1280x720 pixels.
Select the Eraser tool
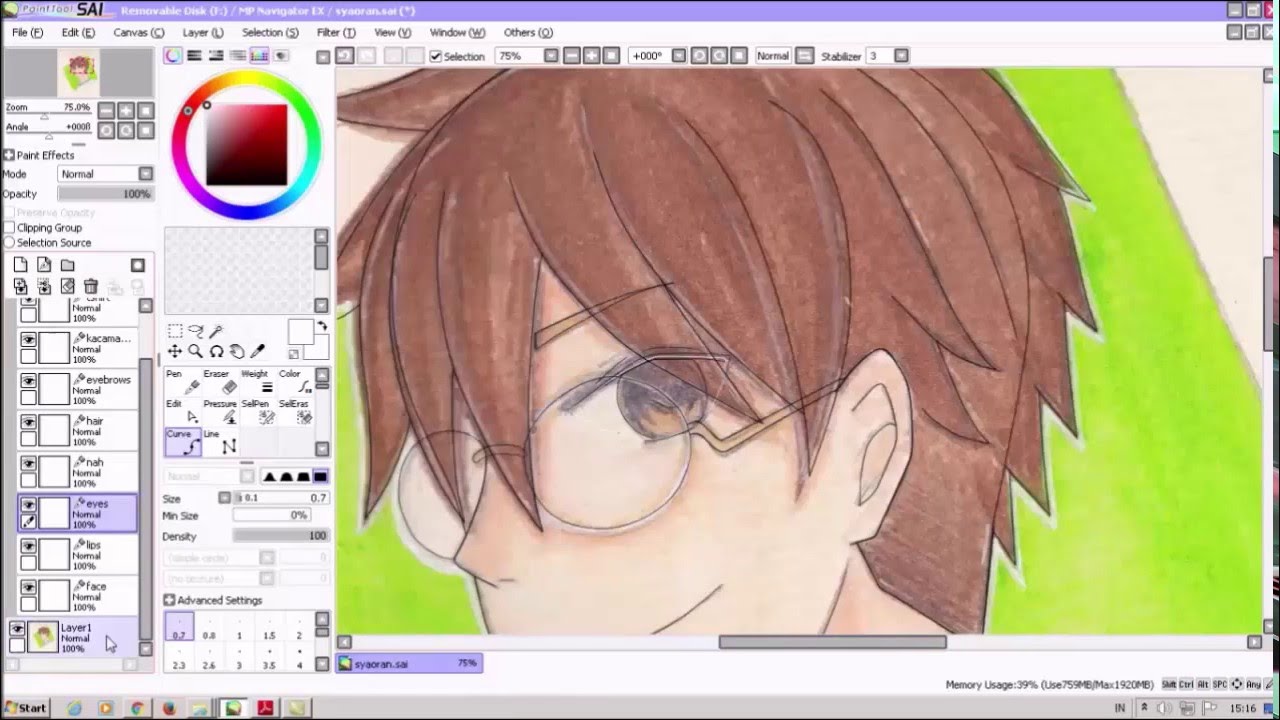220,381
